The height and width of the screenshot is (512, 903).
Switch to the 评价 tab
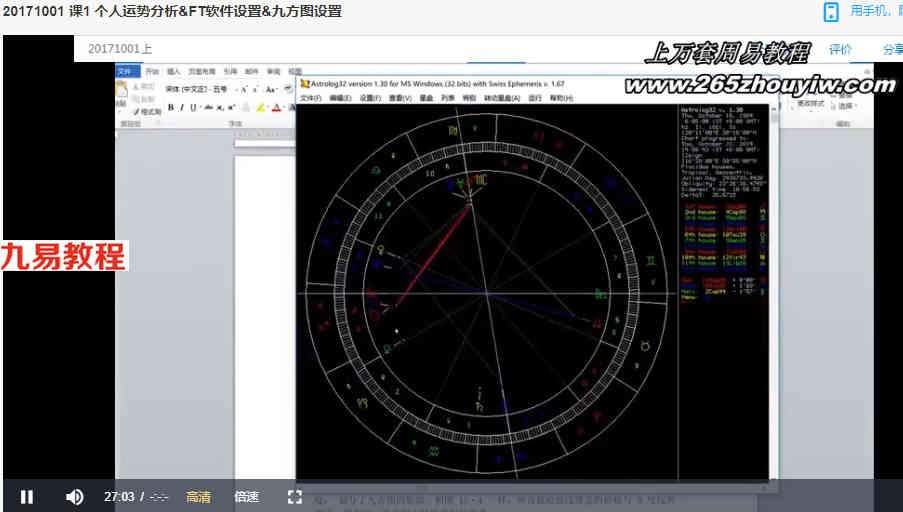tap(840, 50)
